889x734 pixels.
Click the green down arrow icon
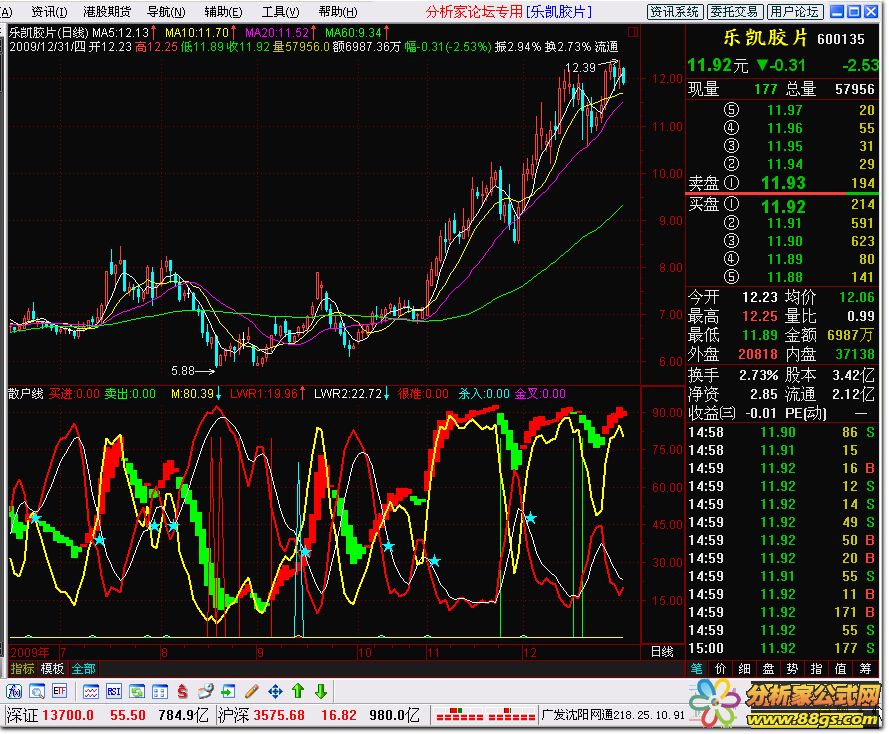click(x=321, y=691)
